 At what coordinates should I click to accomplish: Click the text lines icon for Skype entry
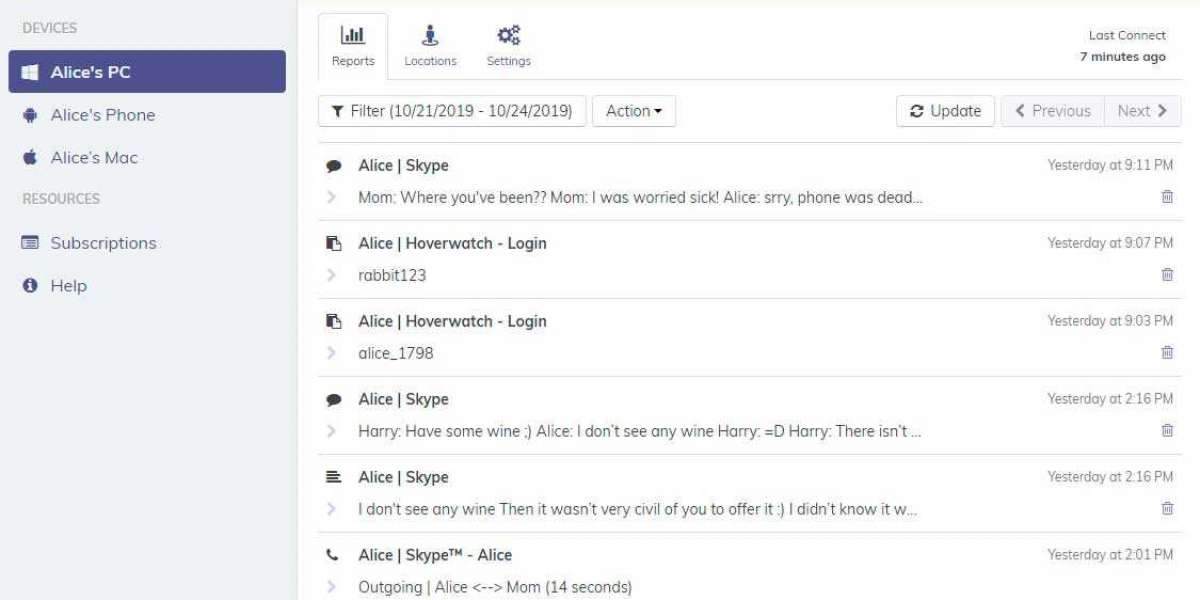pos(334,477)
